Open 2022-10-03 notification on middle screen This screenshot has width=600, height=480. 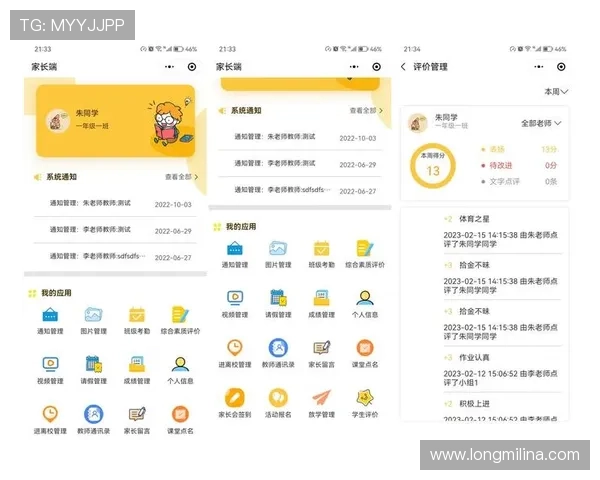coord(300,137)
